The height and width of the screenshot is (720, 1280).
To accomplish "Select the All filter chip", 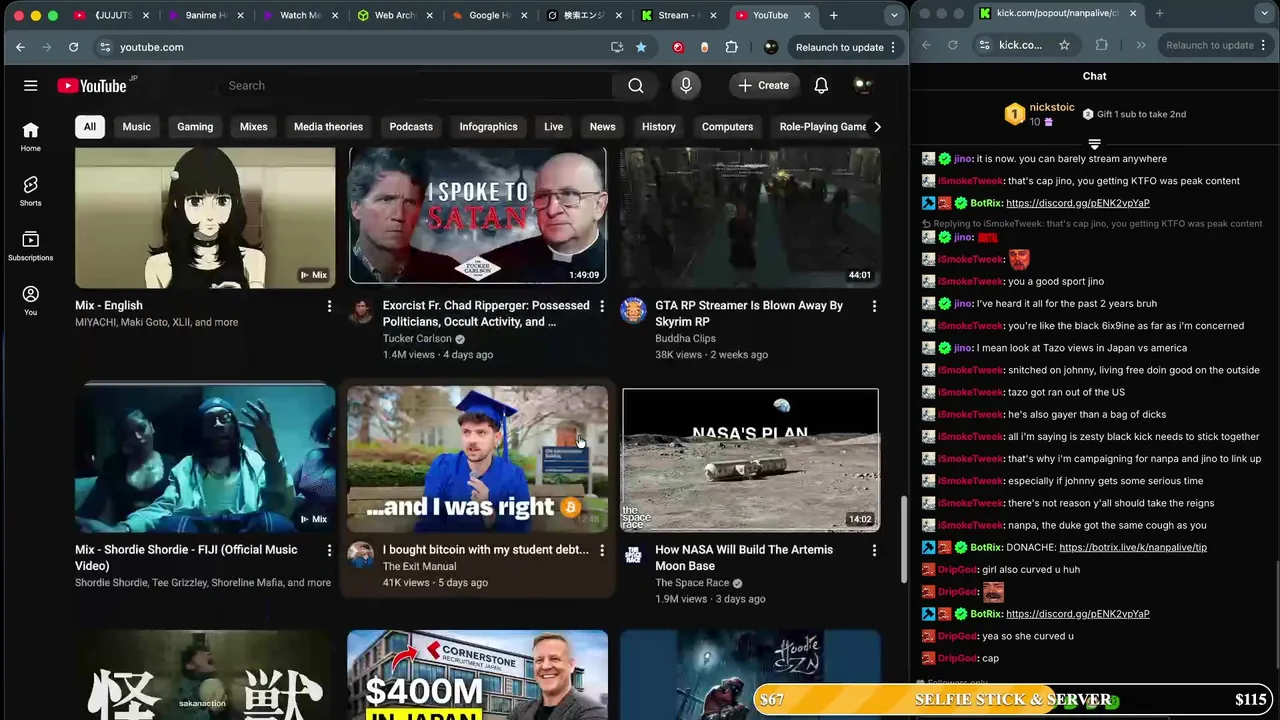I will pyautogui.click(x=90, y=127).
